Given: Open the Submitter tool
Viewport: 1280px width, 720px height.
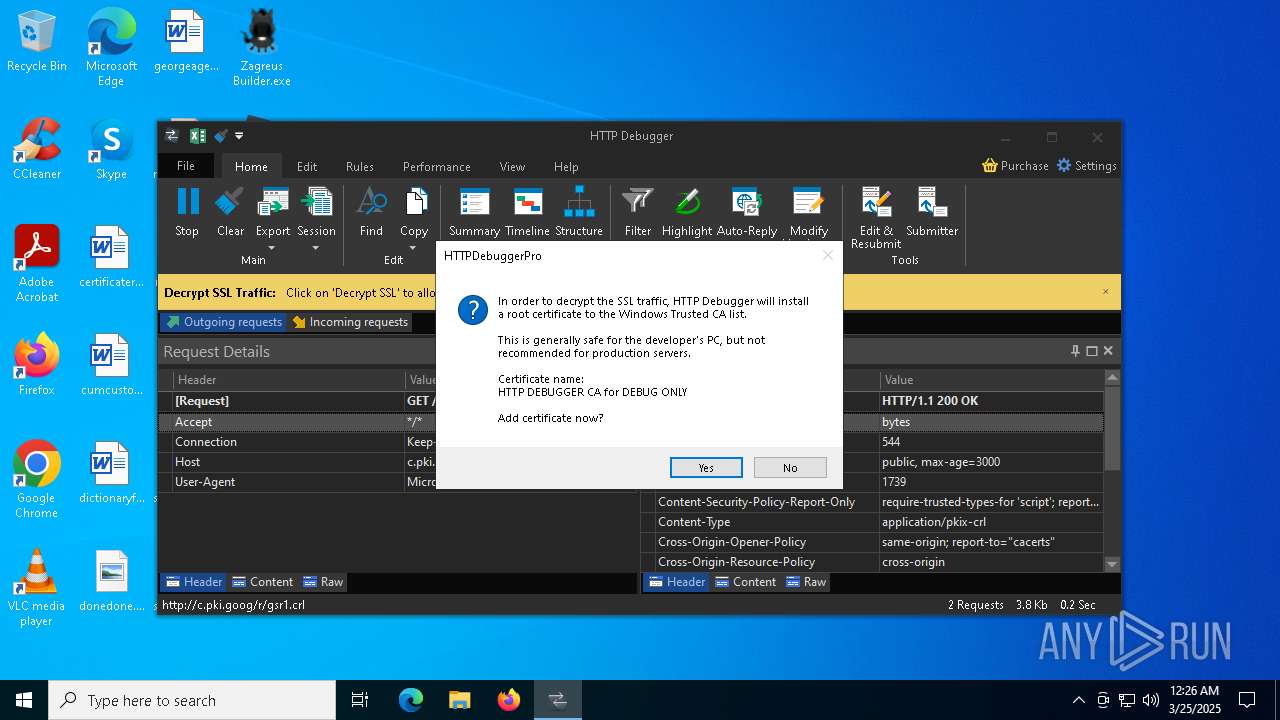Looking at the screenshot, I should tap(932, 212).
